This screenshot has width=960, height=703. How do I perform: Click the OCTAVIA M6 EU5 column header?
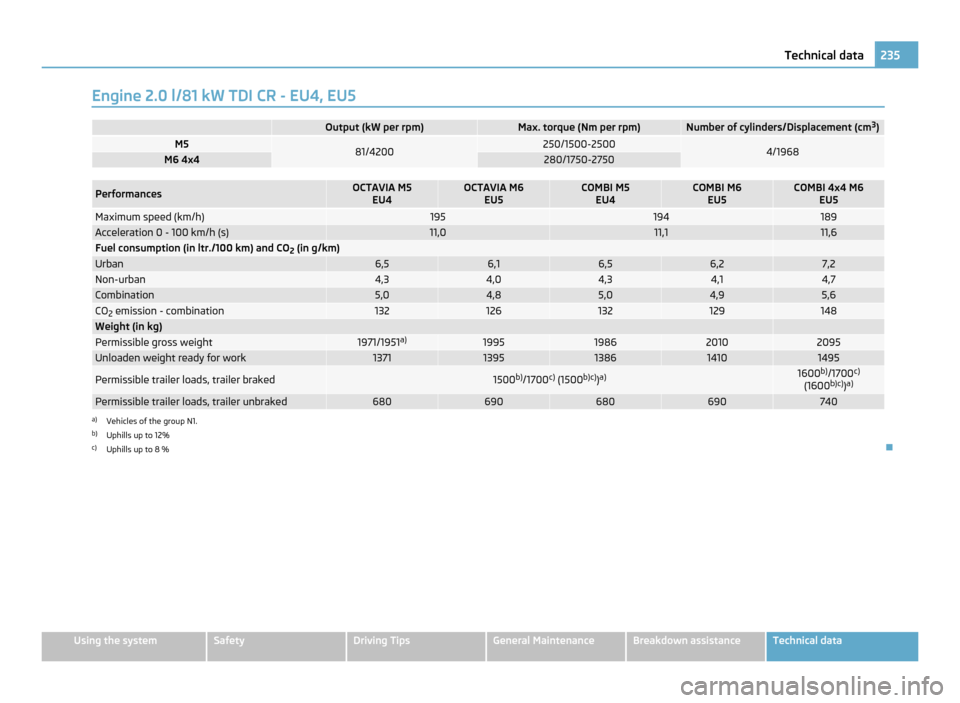(x=493, y=194)
